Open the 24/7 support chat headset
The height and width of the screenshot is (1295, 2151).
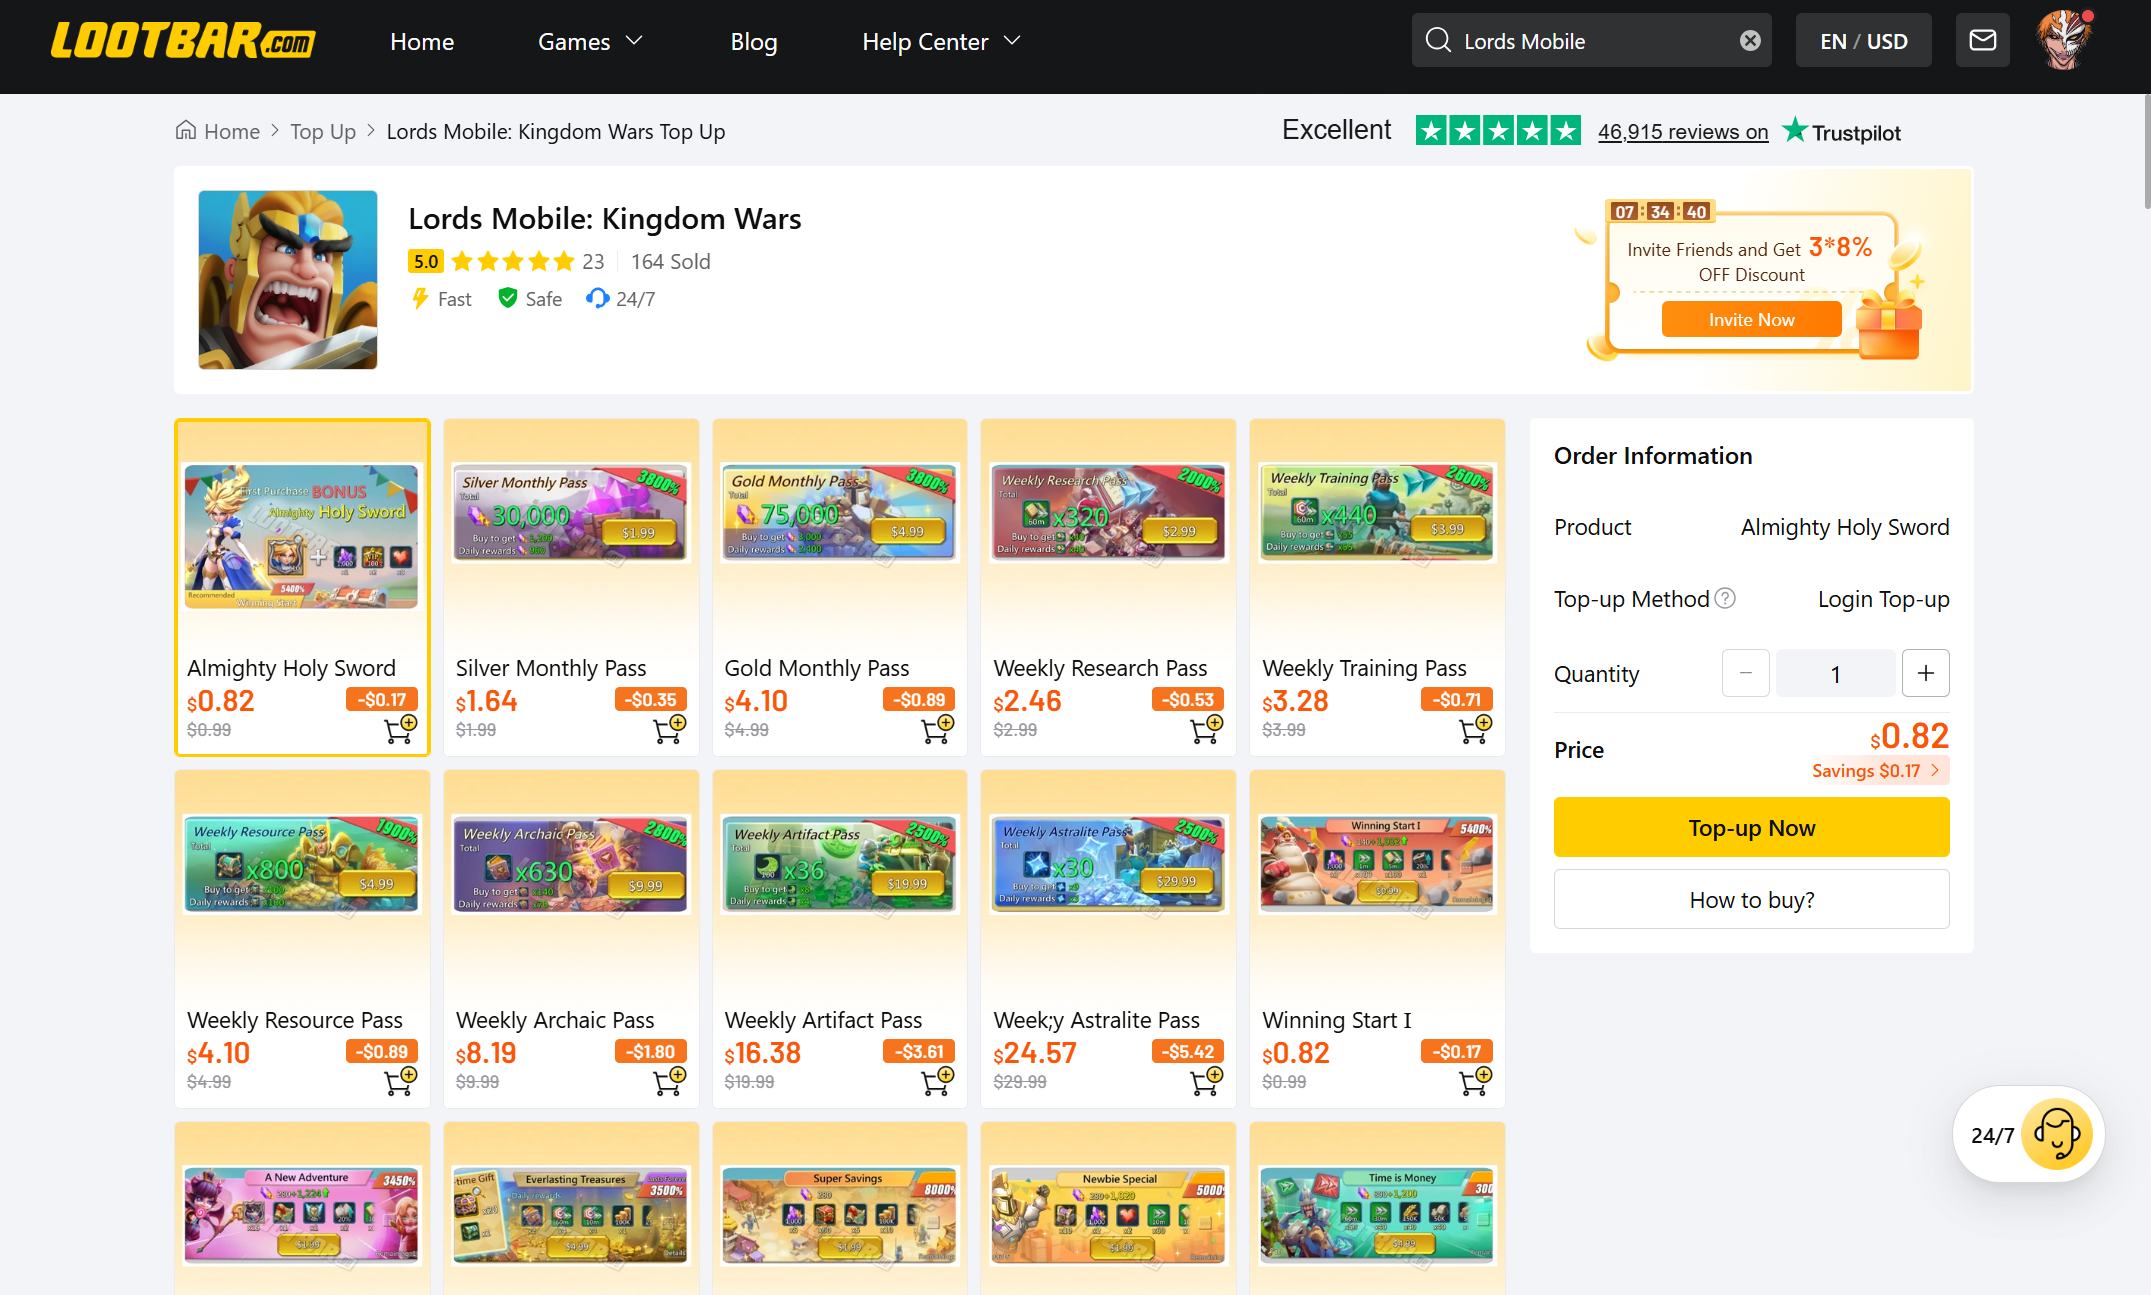coord(2056,1134)
